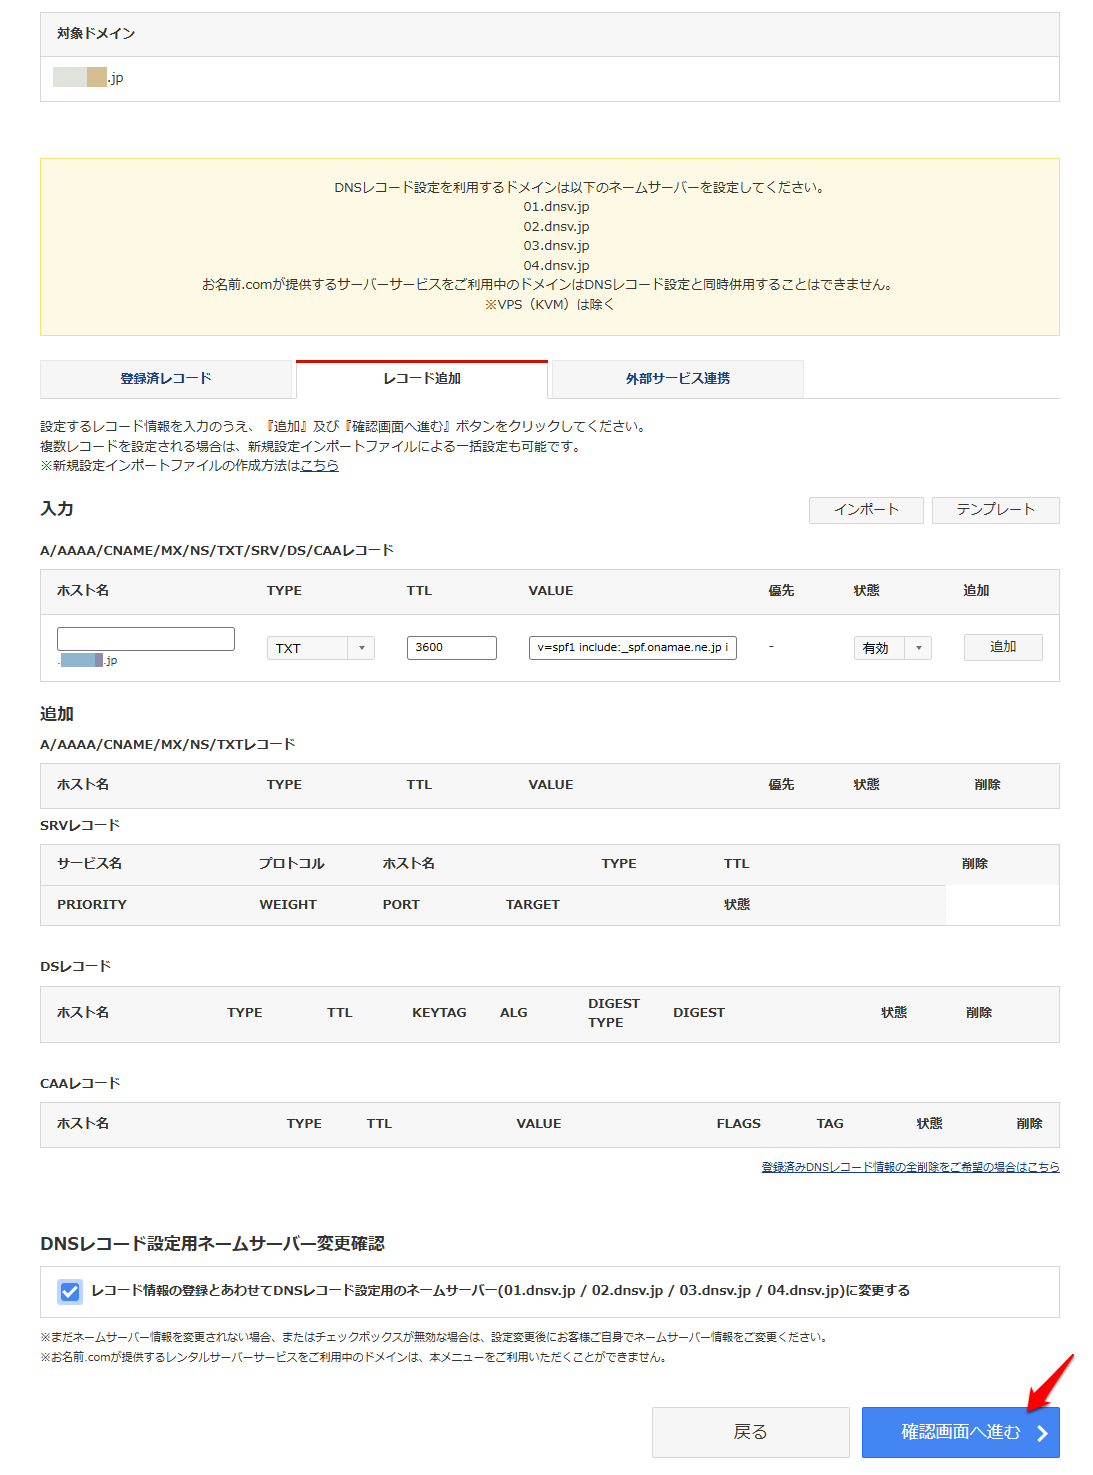Open the こちら link for import file instructions
1093x1475 pixels.
(x=320, y=466)
